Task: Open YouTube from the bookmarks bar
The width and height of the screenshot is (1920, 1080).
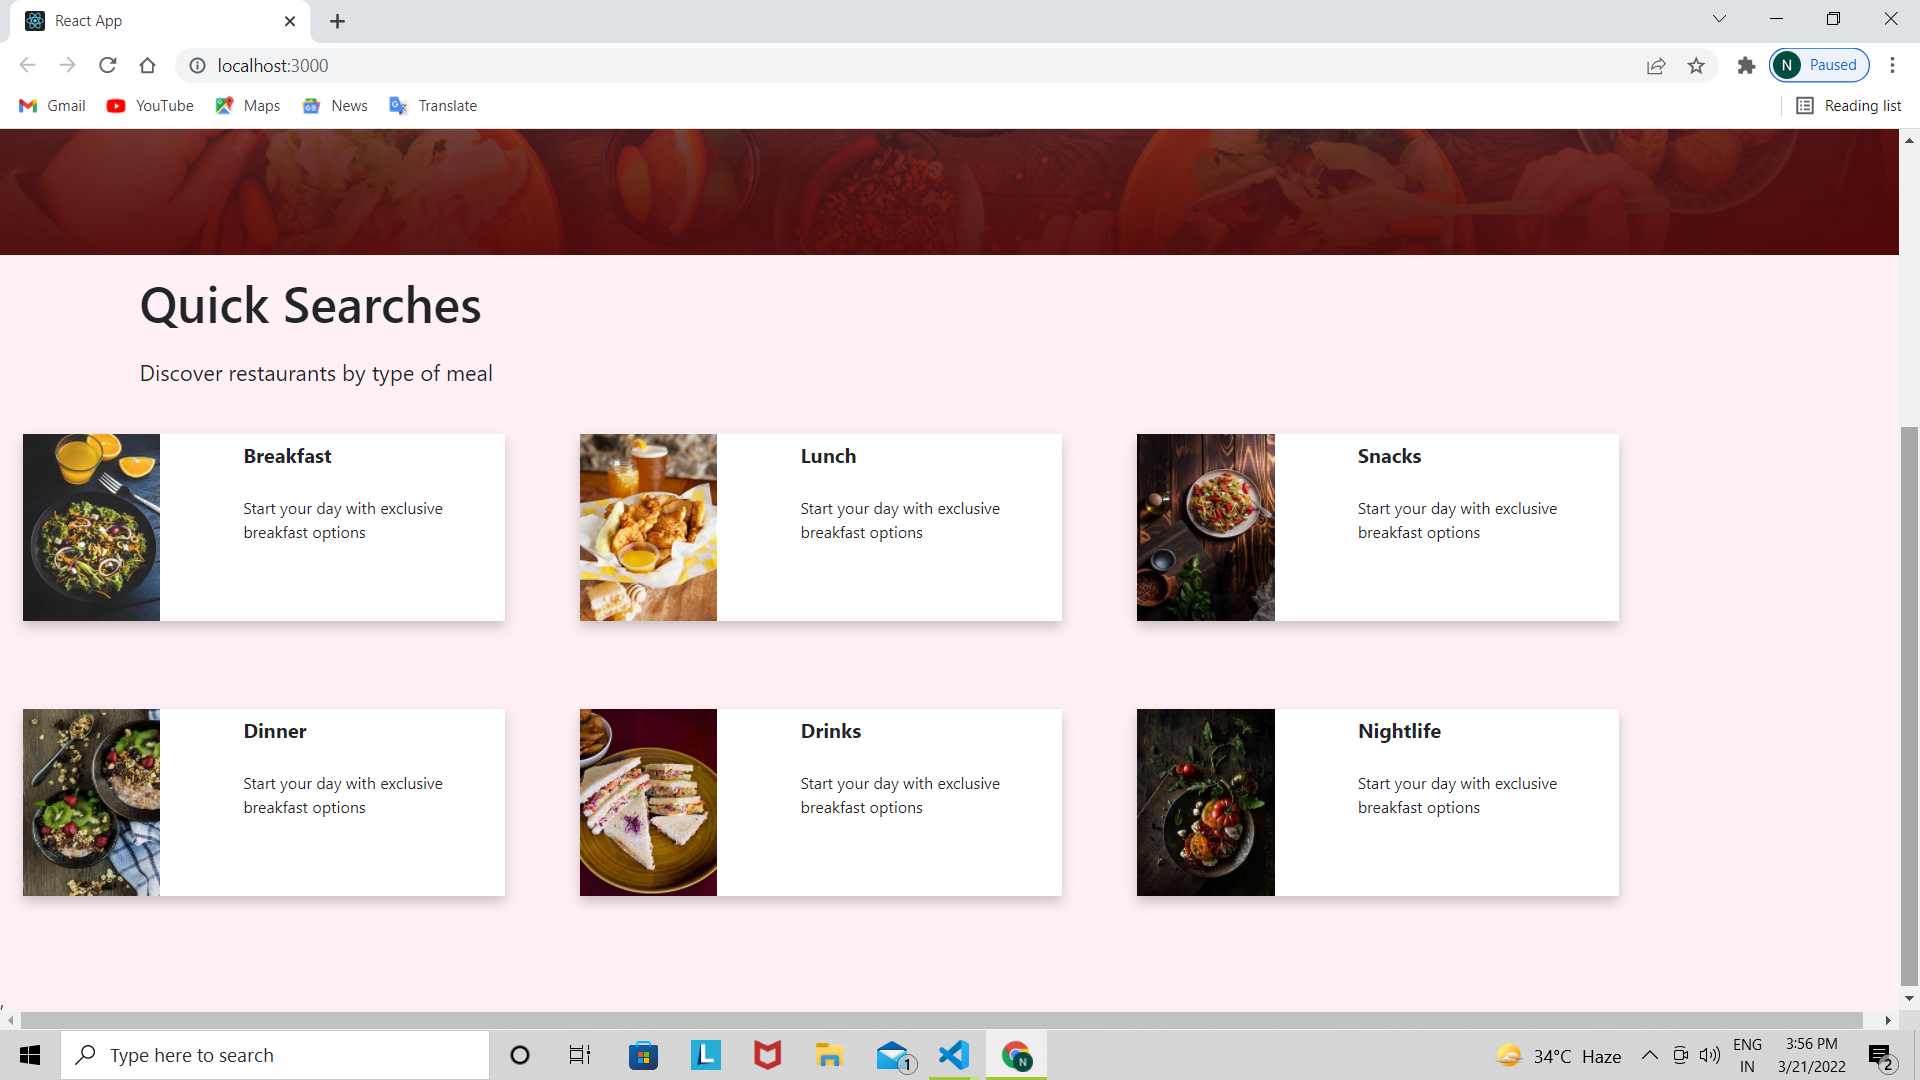Action: coord(149,105)
